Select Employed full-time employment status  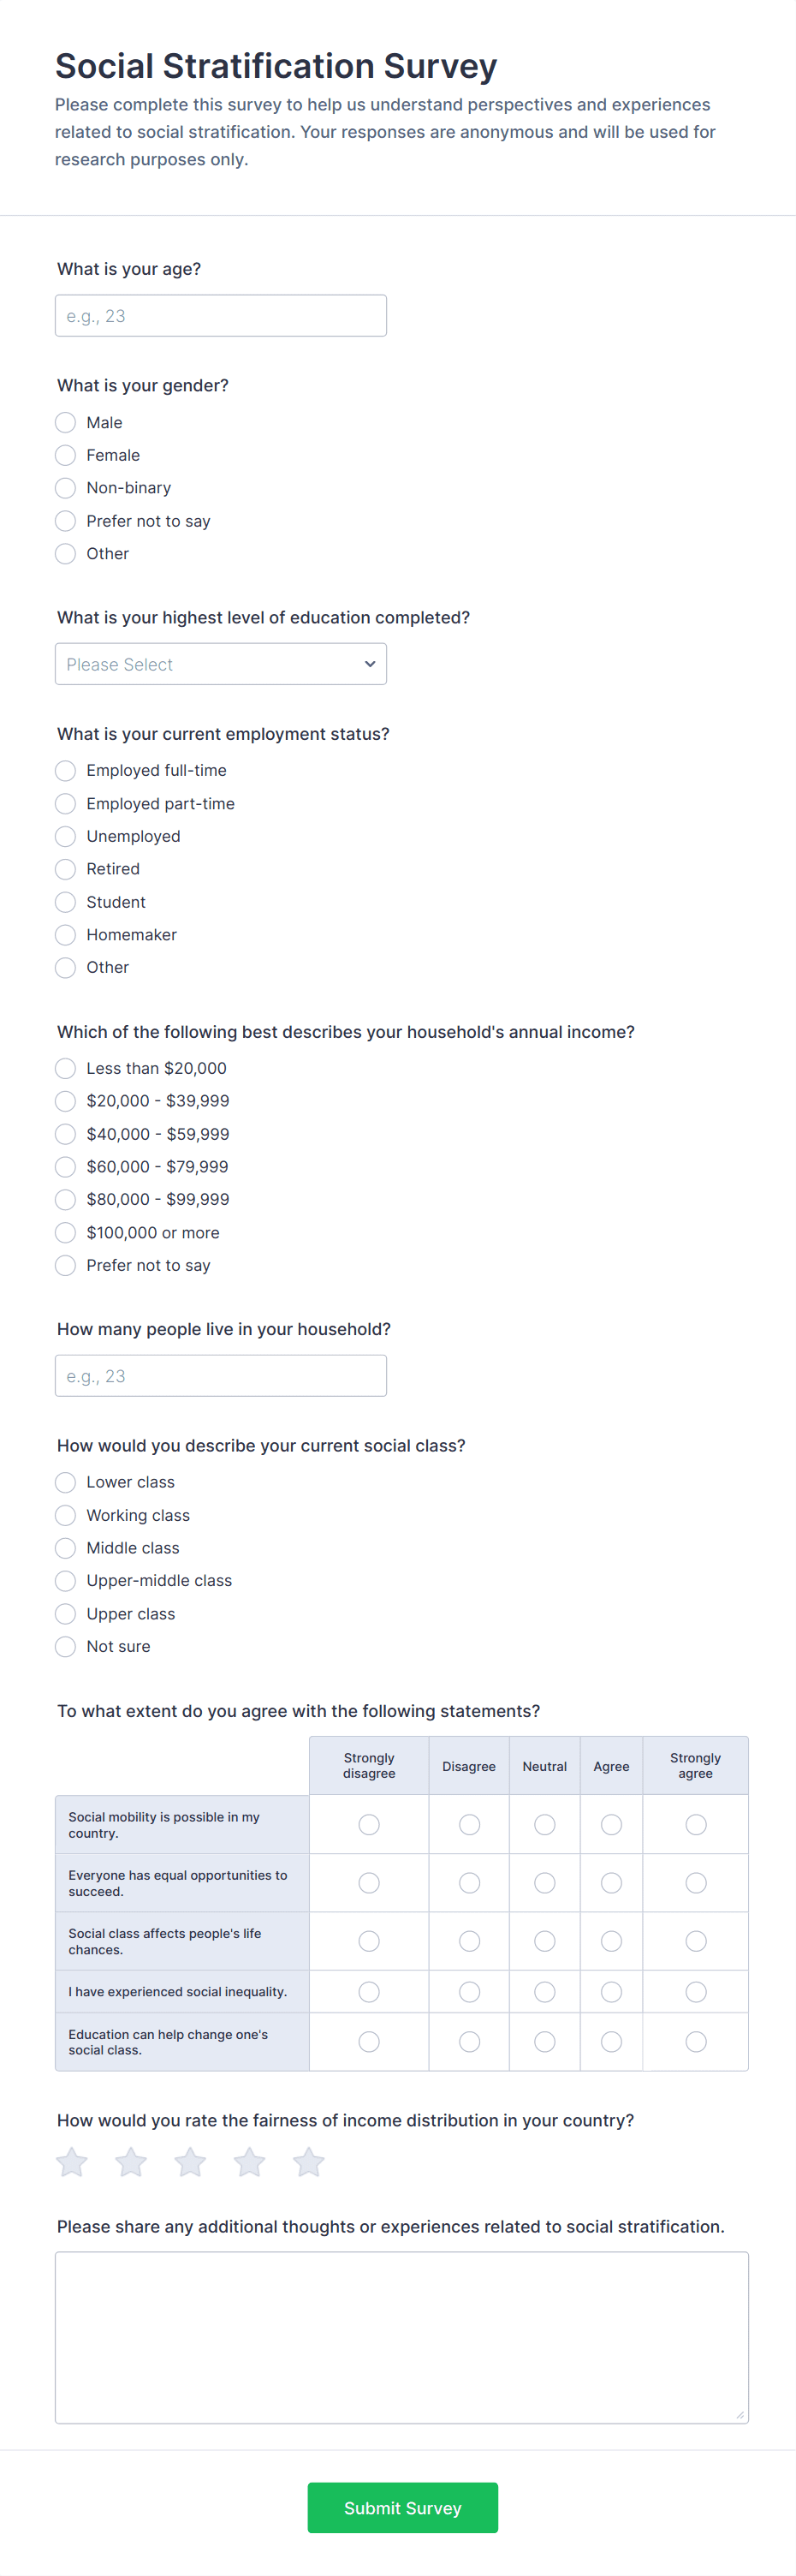pos(65,770)
